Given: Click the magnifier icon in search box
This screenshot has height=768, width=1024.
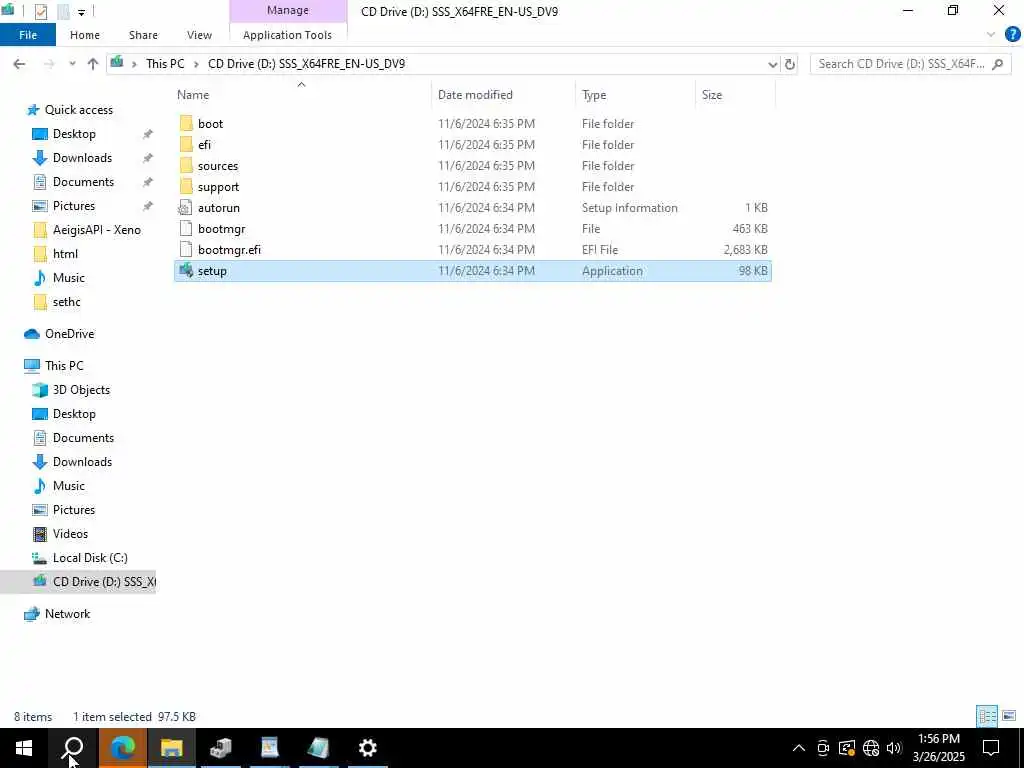Looking at the screenshot, I should click(997, 64).
